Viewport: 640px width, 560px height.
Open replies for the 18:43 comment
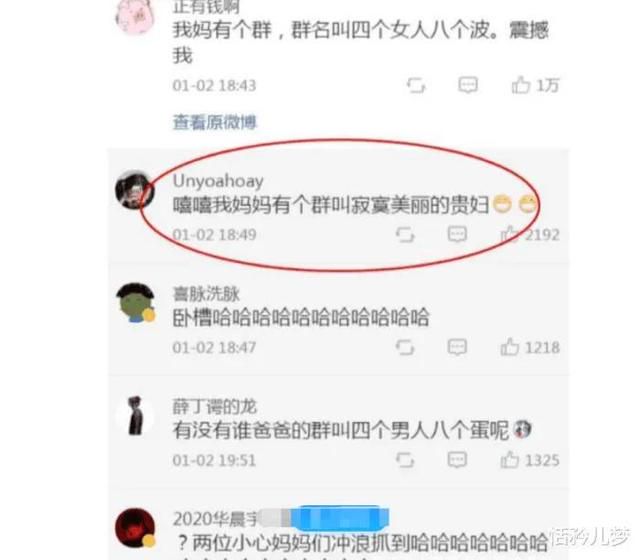(x=468, y=85)
